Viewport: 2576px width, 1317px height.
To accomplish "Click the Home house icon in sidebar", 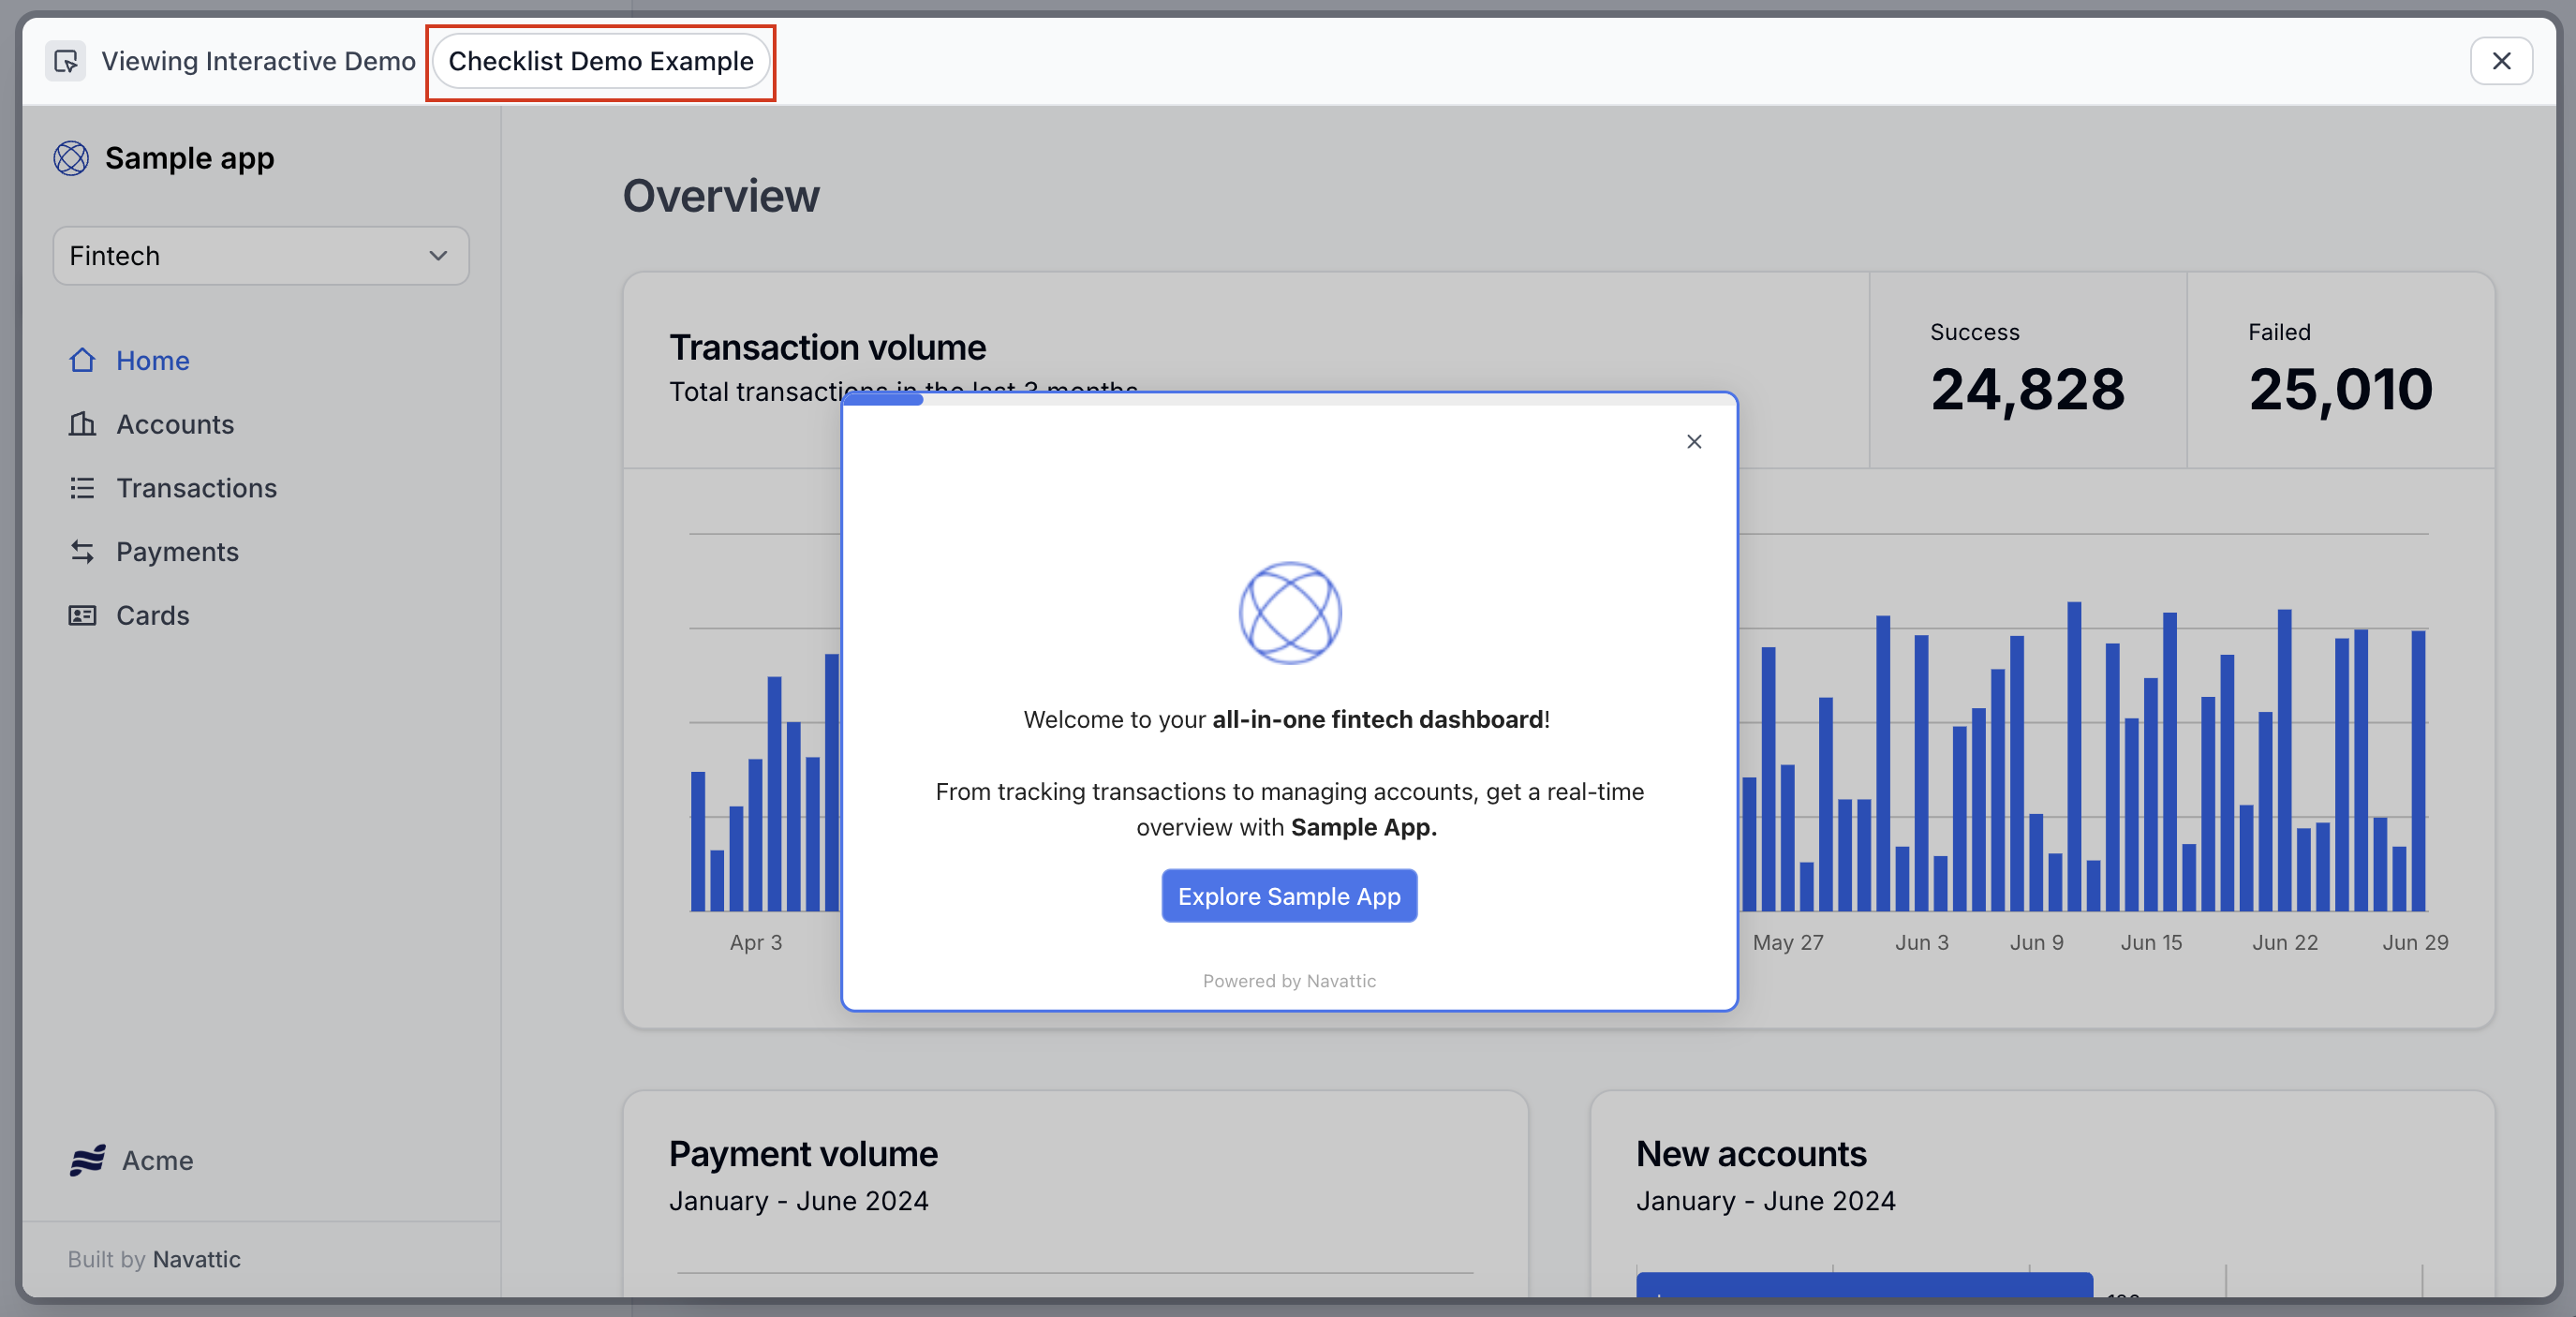I will tap(82, 360).
